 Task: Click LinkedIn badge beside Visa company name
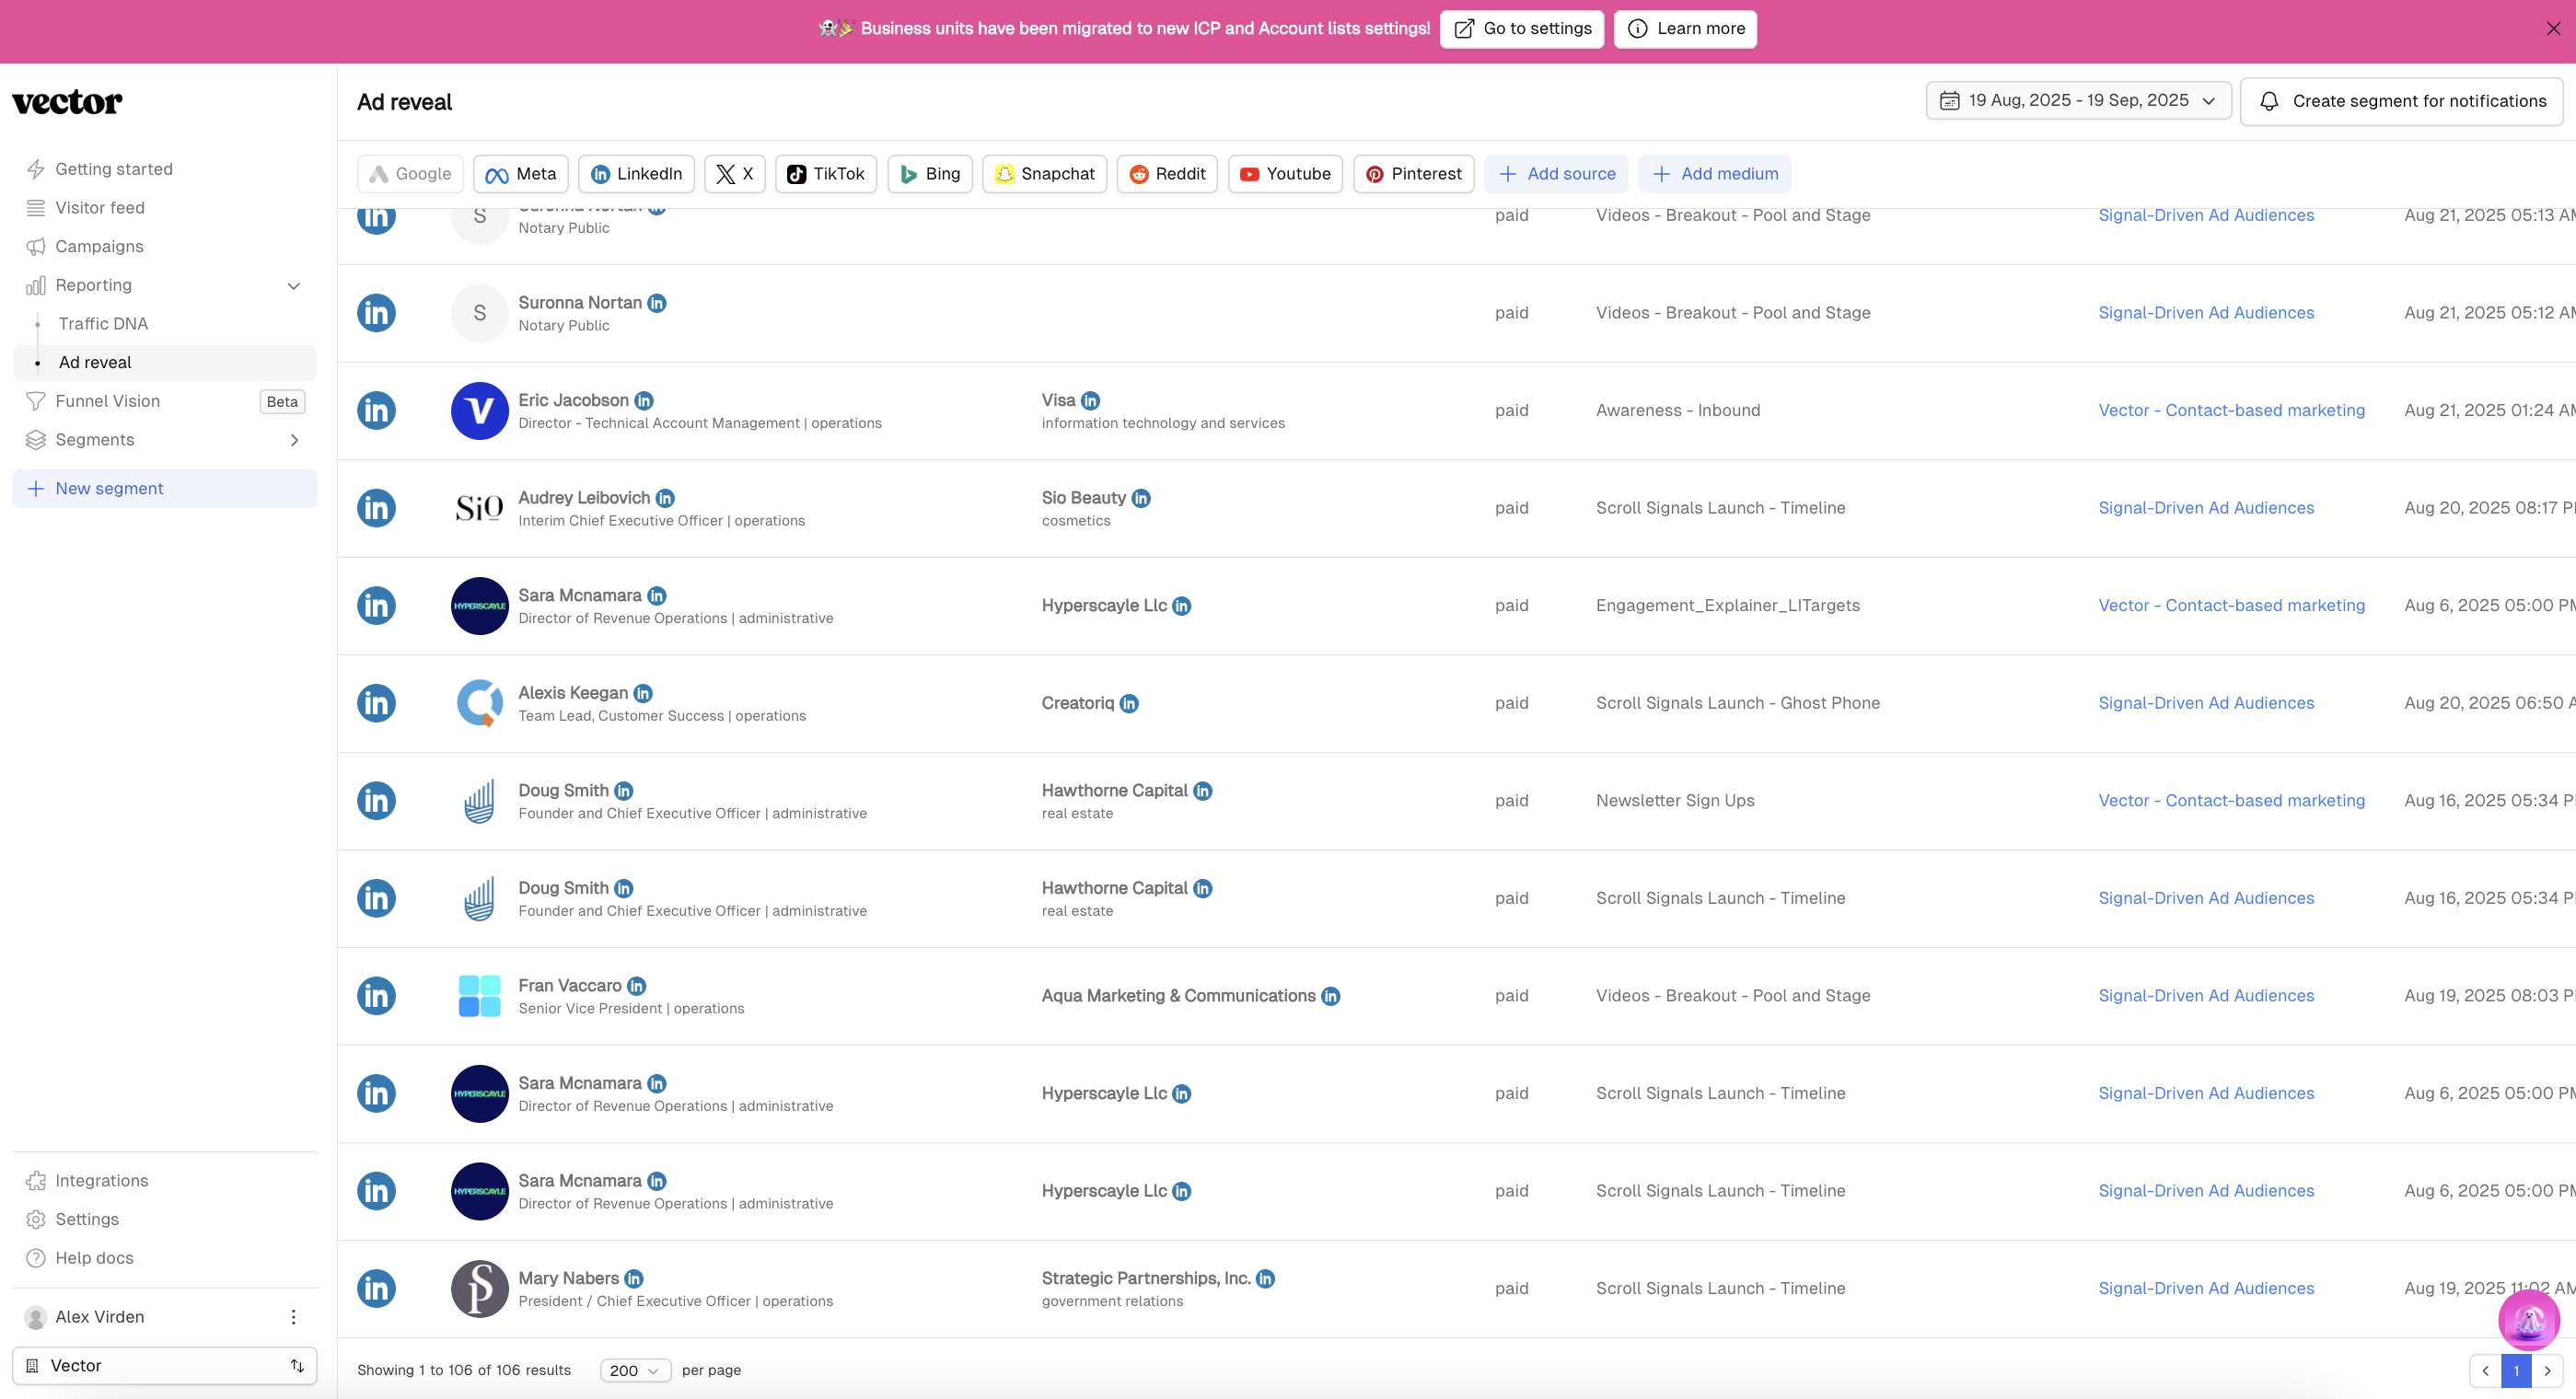coord(1090,401)
